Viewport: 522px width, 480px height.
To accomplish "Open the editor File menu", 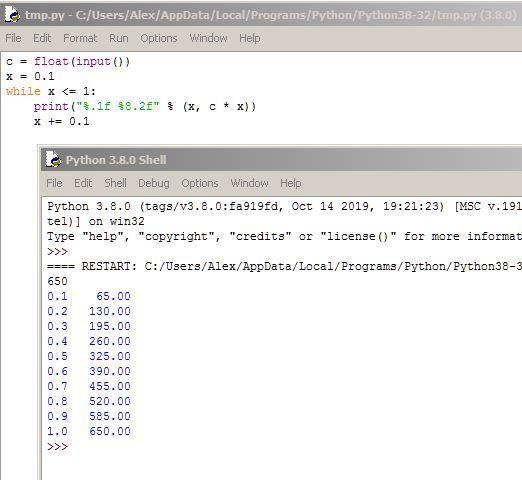I will (13, 38).
